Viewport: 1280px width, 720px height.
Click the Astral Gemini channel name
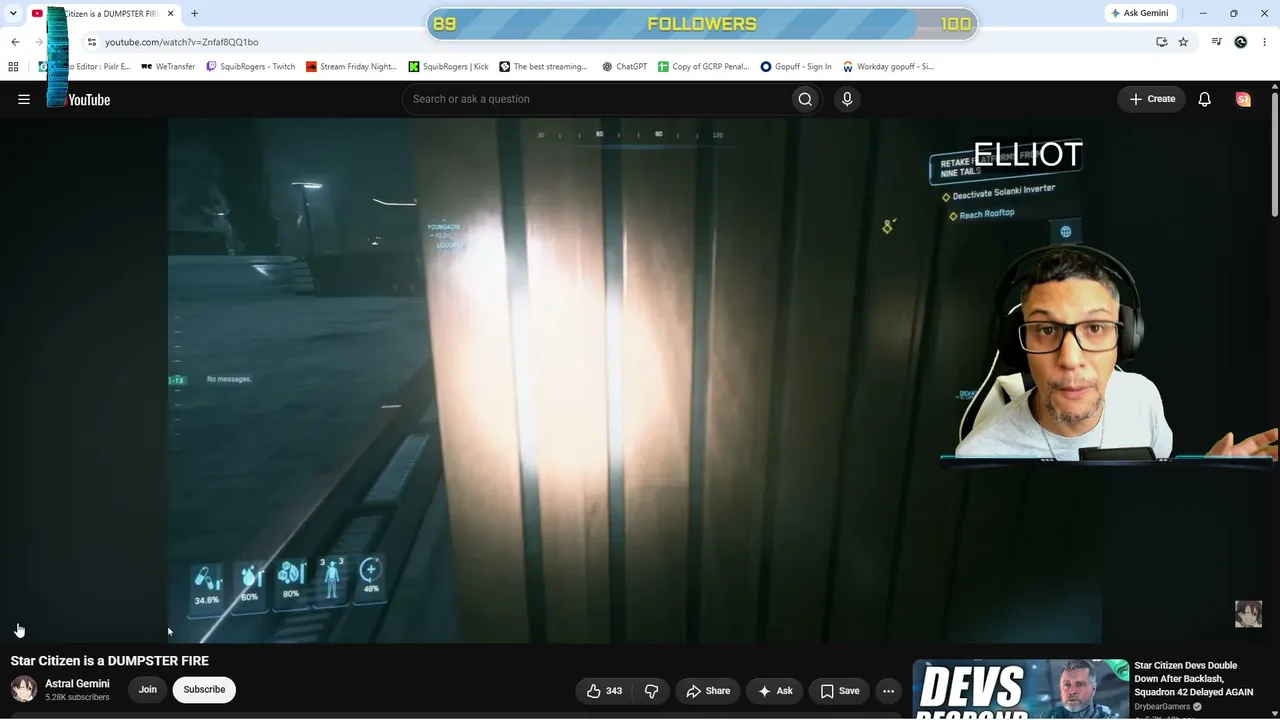pos(77,684)
